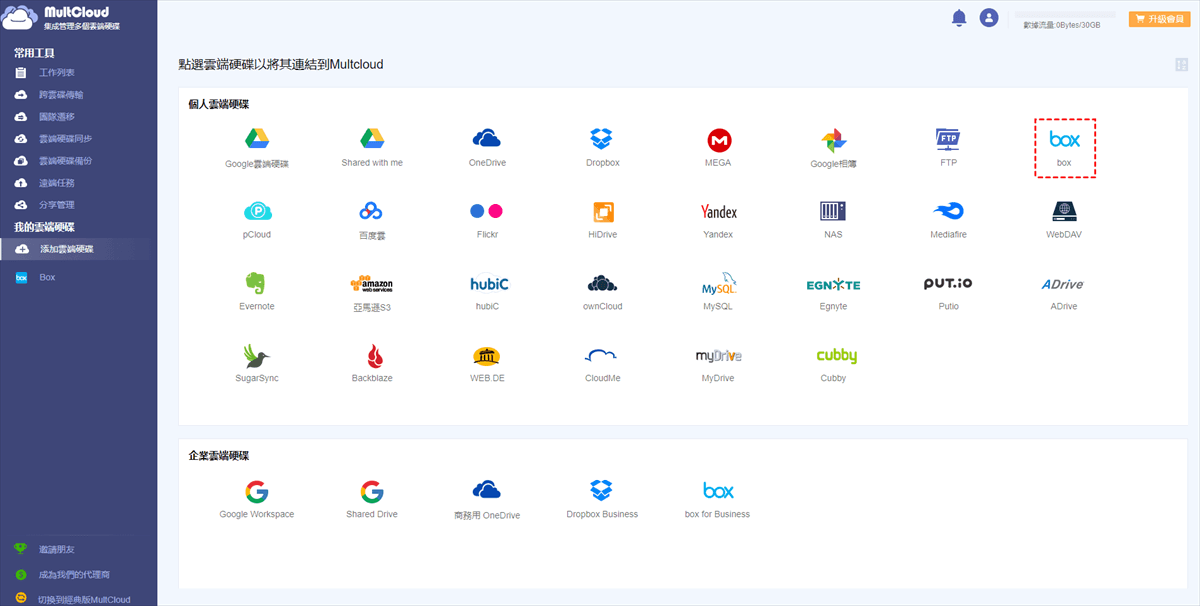Select CloudMe cloud icon
This screenshot has height=606, width=1200.
click(602, 356)
